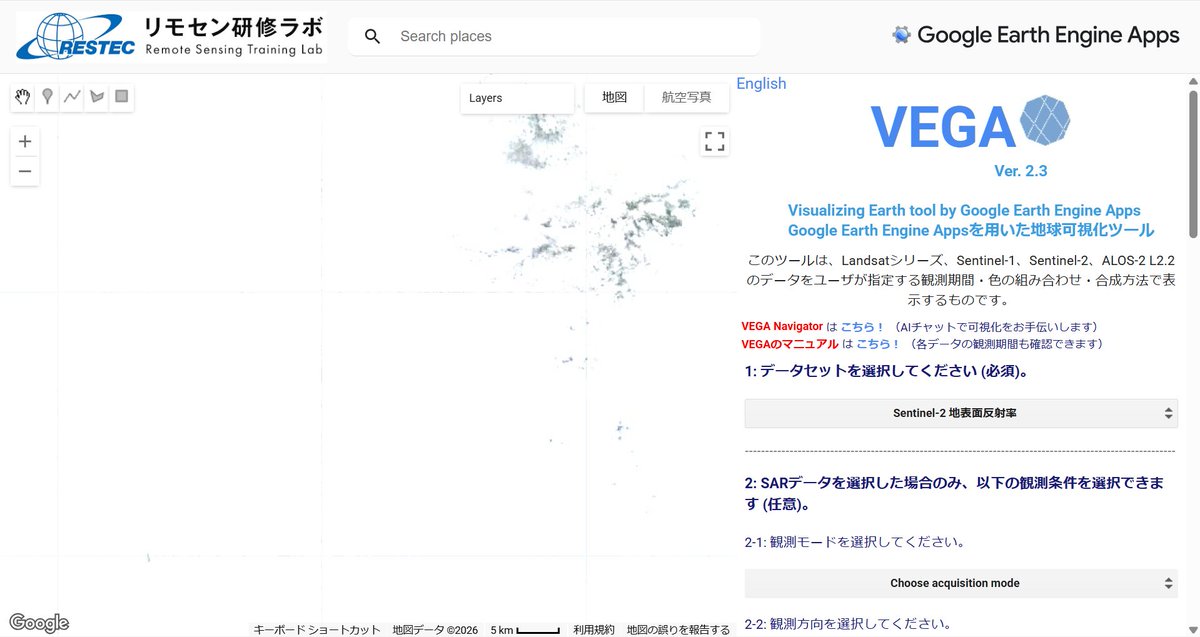1200x637 pixels.
Task: Click the Ver. 2.3 text
Action: click(x=1021, y=171)
